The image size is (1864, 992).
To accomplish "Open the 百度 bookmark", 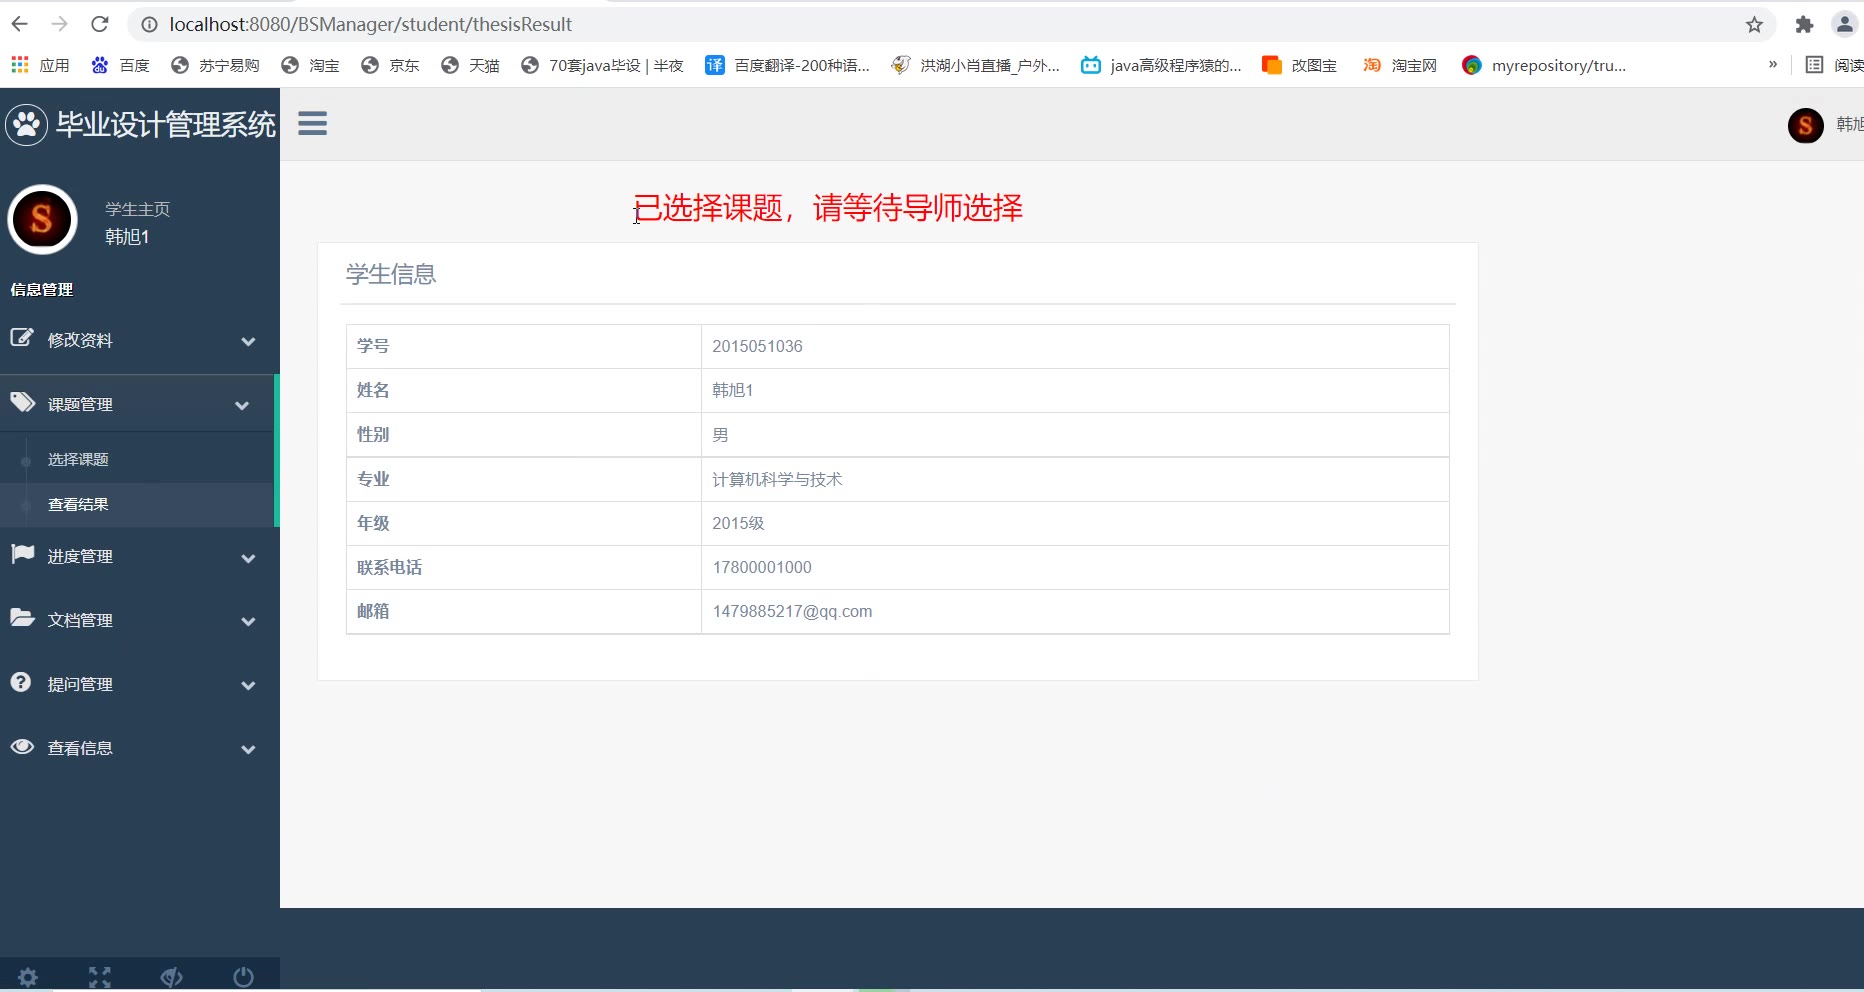I will coord(120,65).
